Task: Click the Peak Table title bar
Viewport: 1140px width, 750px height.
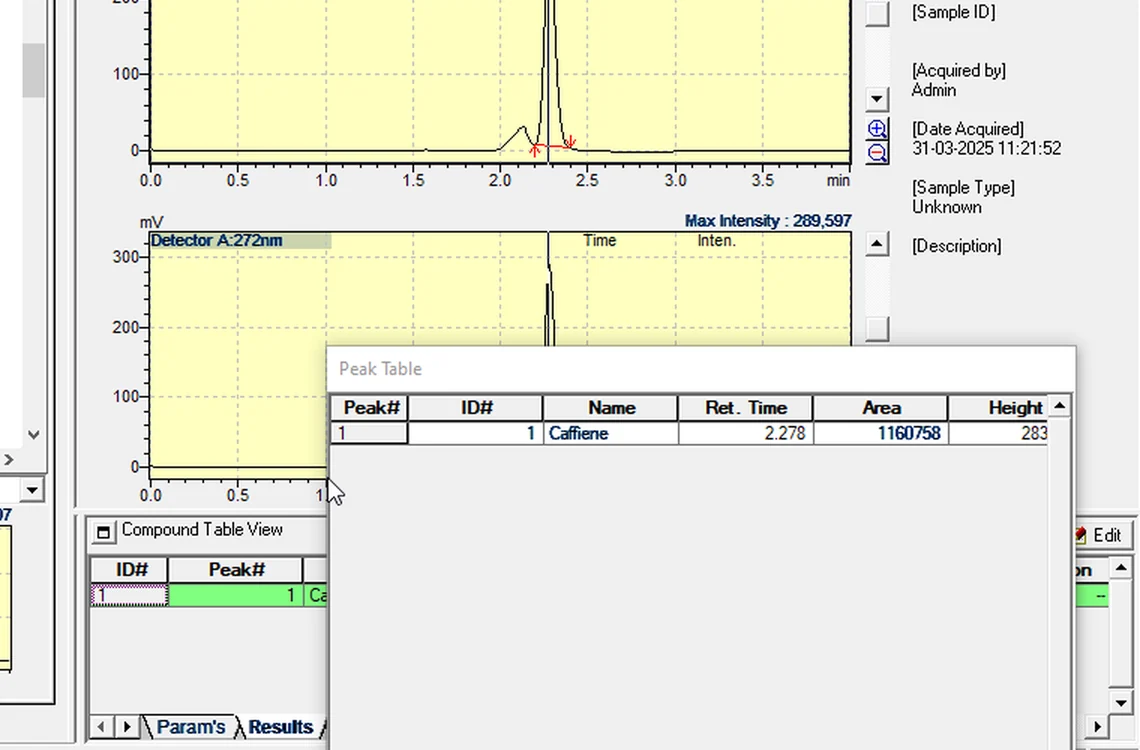Action: (701, 368)
